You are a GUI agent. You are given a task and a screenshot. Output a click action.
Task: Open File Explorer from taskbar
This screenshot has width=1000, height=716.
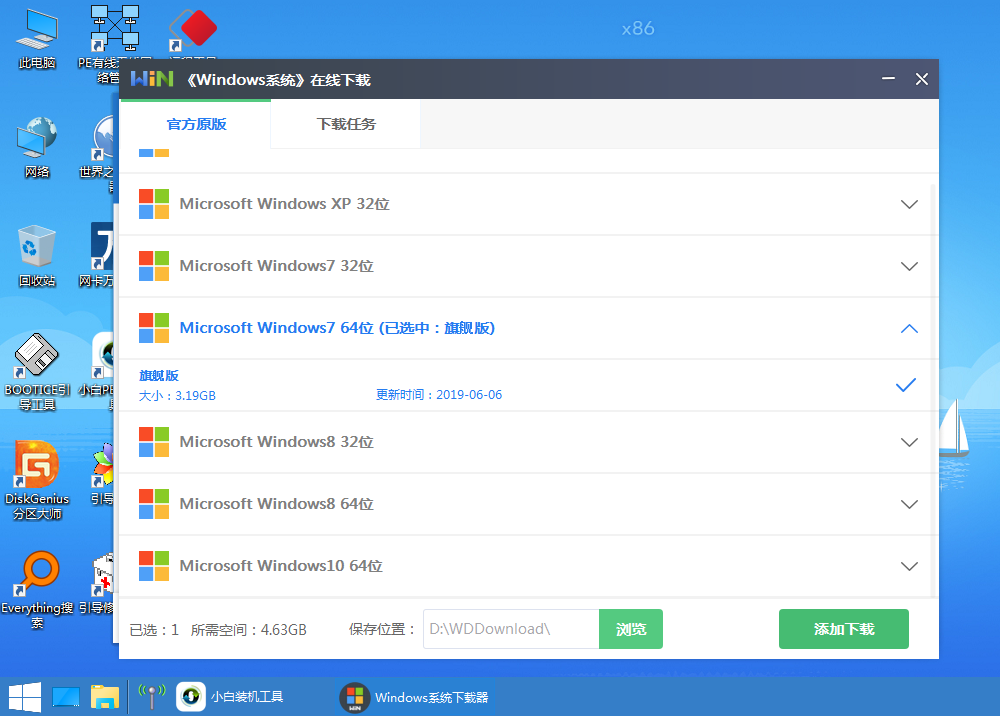105,697
